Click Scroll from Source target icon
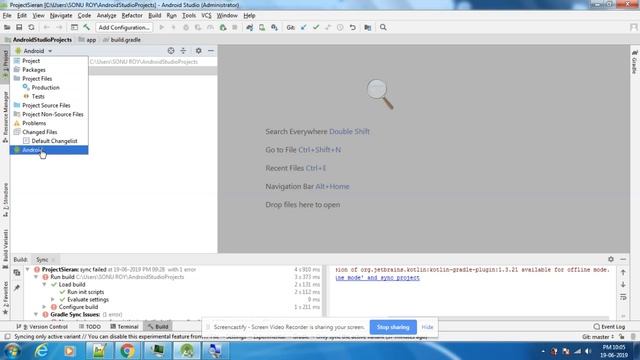The height and width of the screenshot is (360, 640). pos(171,51)
